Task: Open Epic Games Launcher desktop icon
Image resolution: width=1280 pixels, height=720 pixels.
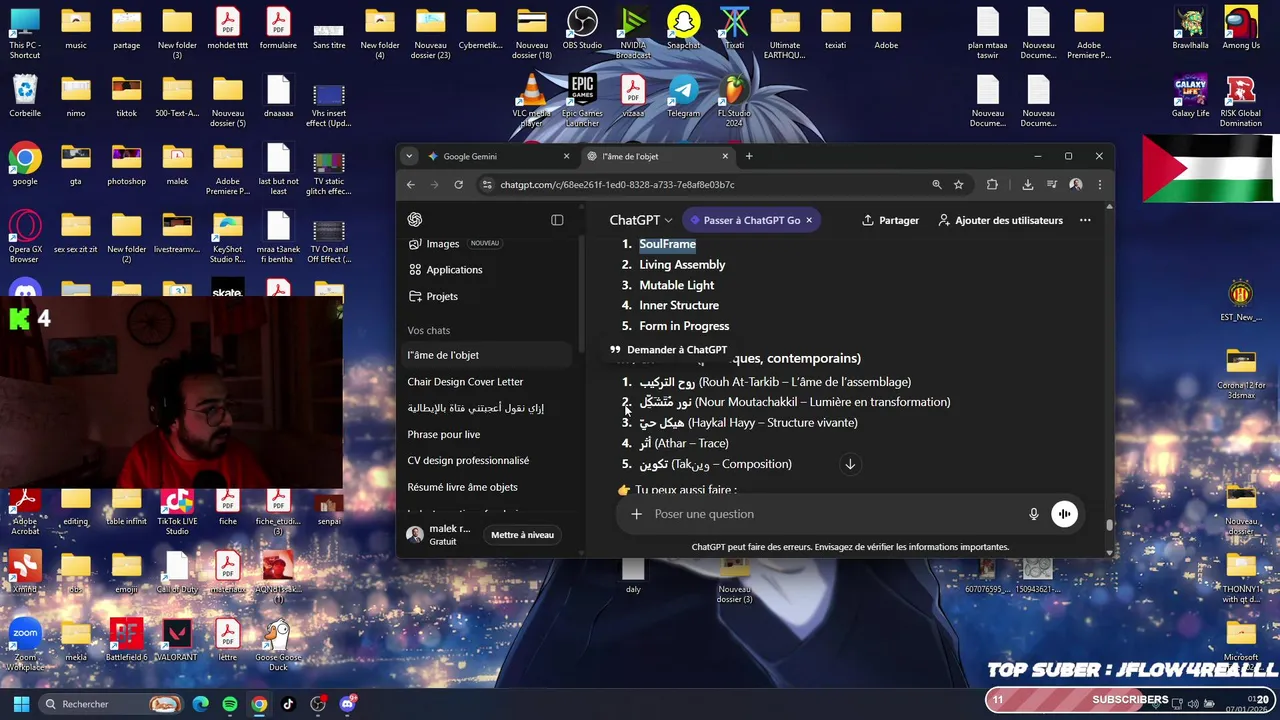Action: click(x=582, y=100)
